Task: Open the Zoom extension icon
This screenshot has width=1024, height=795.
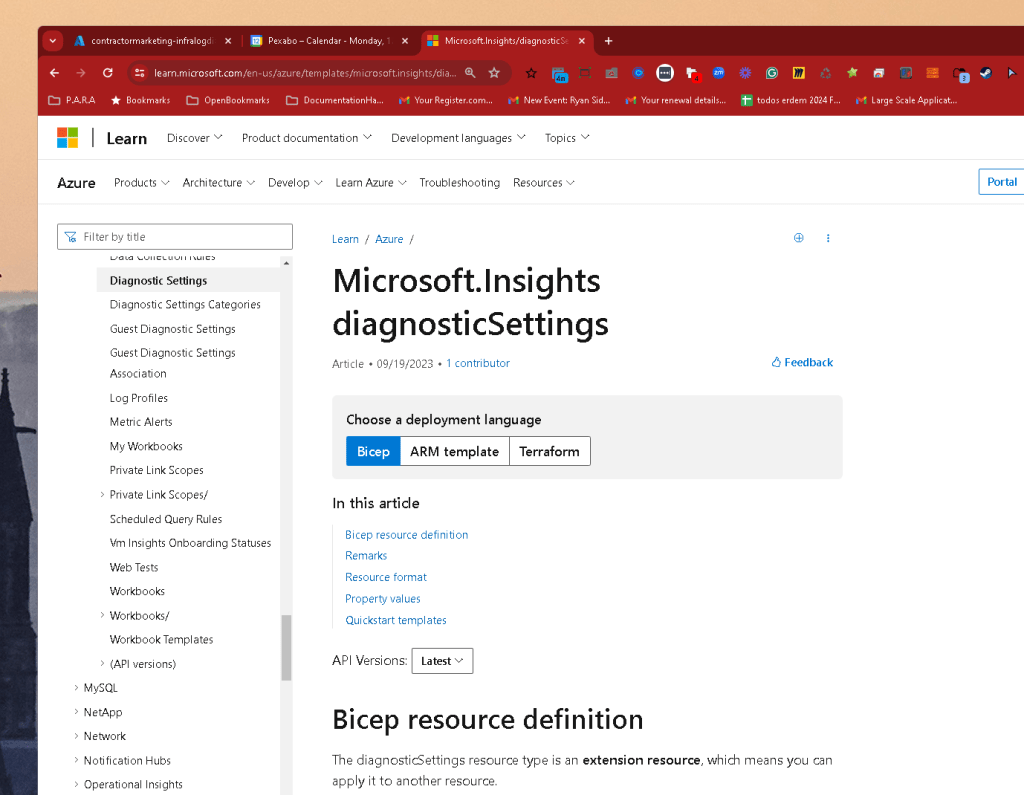Action: point(718,73)
